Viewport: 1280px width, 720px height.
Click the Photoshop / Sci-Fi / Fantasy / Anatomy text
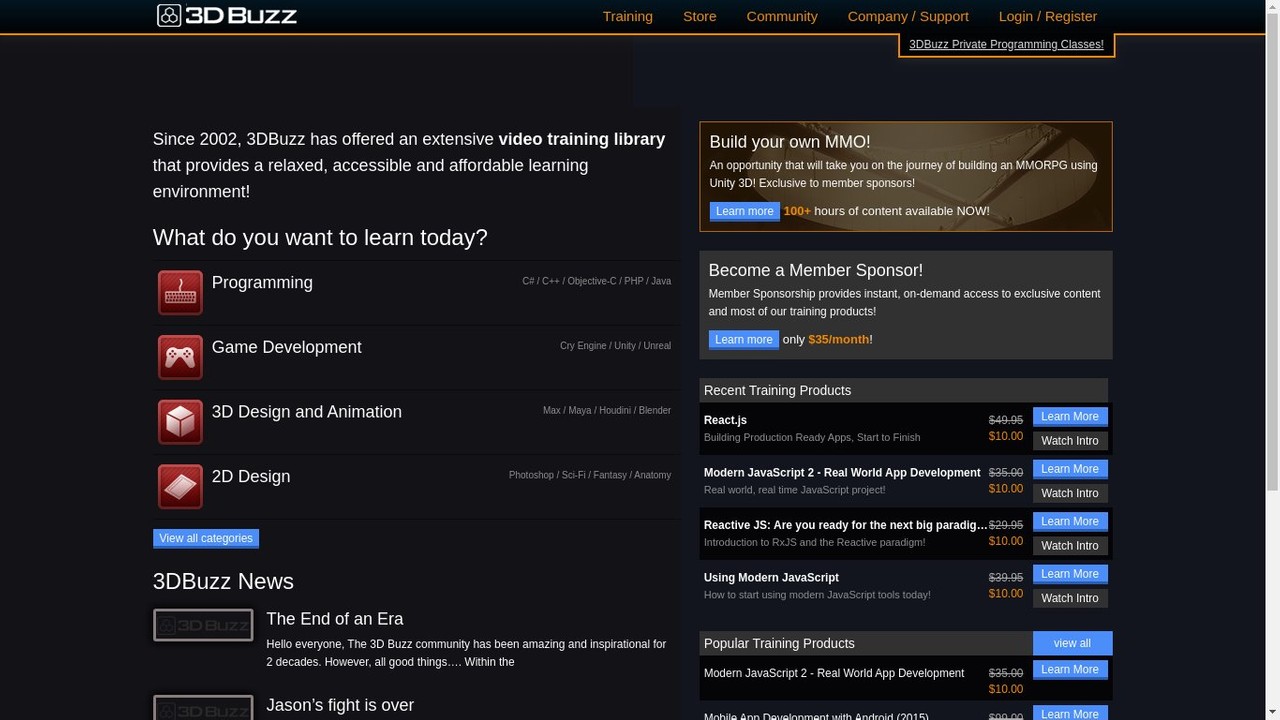(x=590, y=475)
